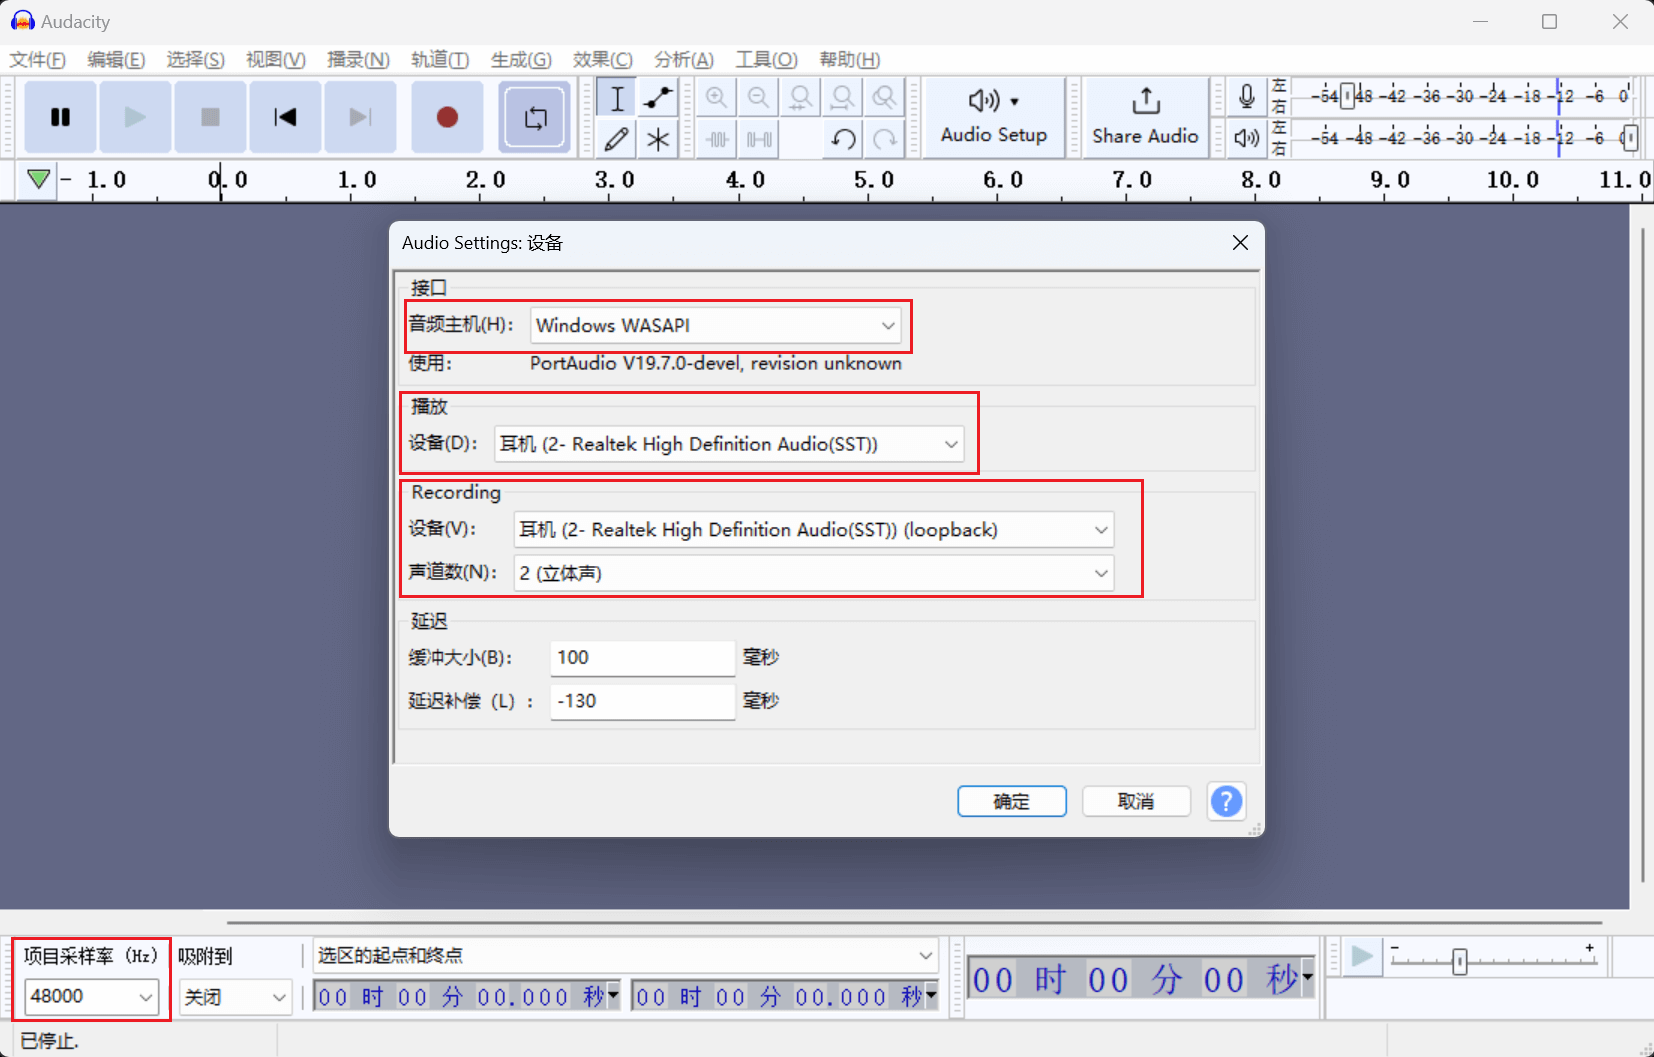Click the speaker playback meter icon
Image resolution: width=1654 pixels, height=1057 pixels.
[x=1247, y=138]
